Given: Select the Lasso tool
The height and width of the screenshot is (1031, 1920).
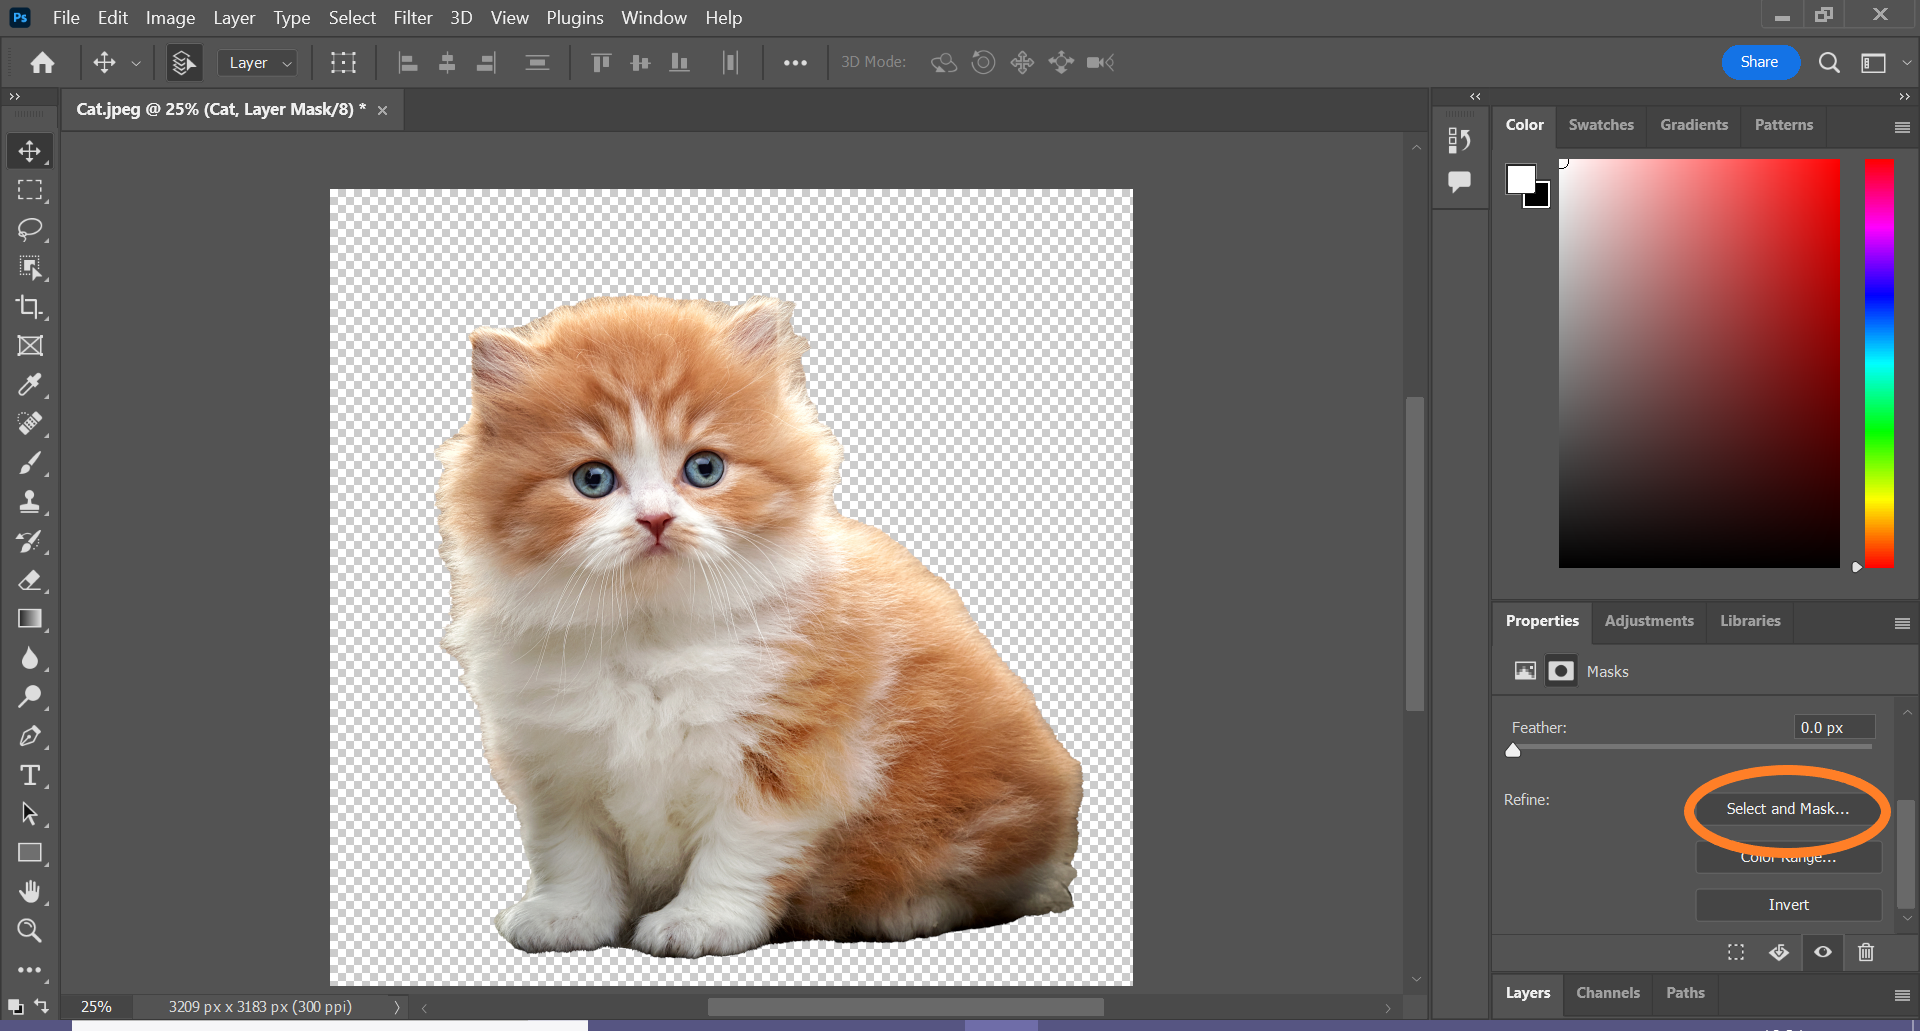Looking at the screenshot, I should click(30, 229).
